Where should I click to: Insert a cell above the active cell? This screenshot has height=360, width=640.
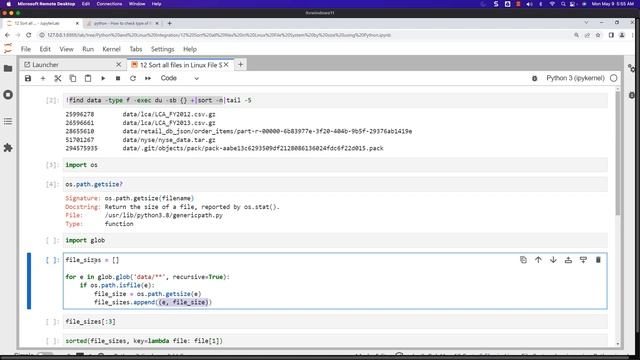point(568,260)
